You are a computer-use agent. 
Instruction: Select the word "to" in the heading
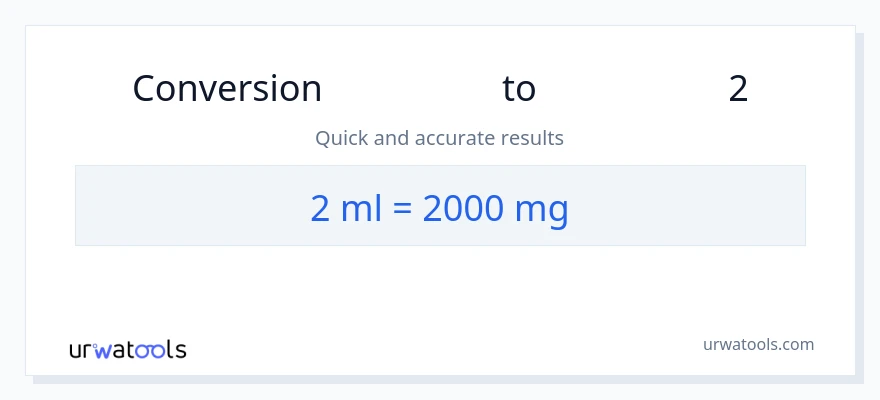(x=519, y=89)
